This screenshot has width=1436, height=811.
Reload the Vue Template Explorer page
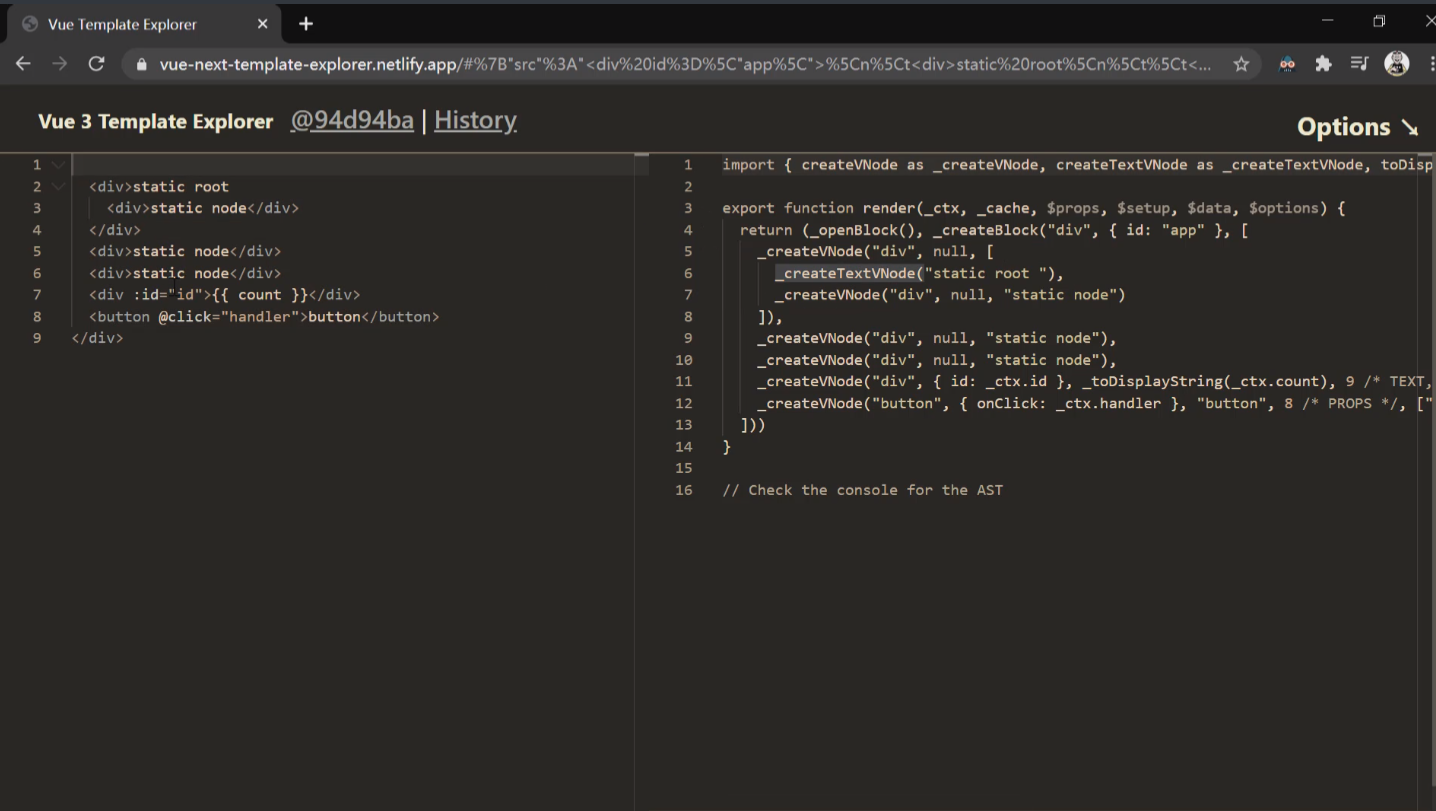point(96,64)
